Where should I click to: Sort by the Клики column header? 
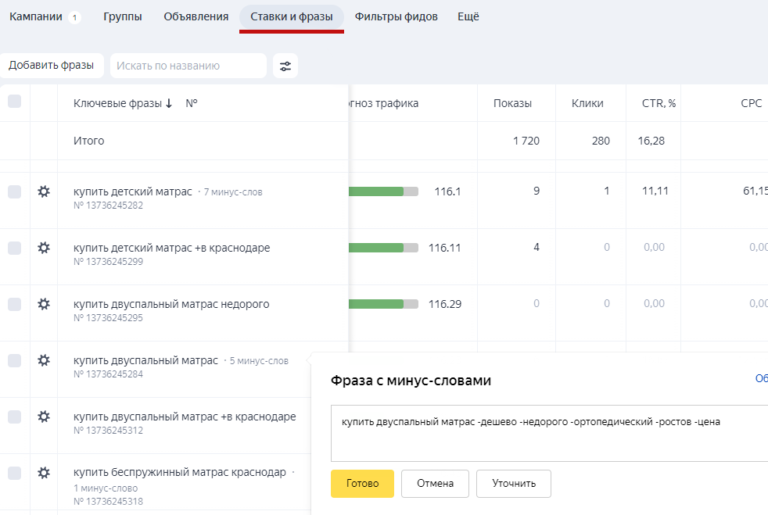coord(587,103)
